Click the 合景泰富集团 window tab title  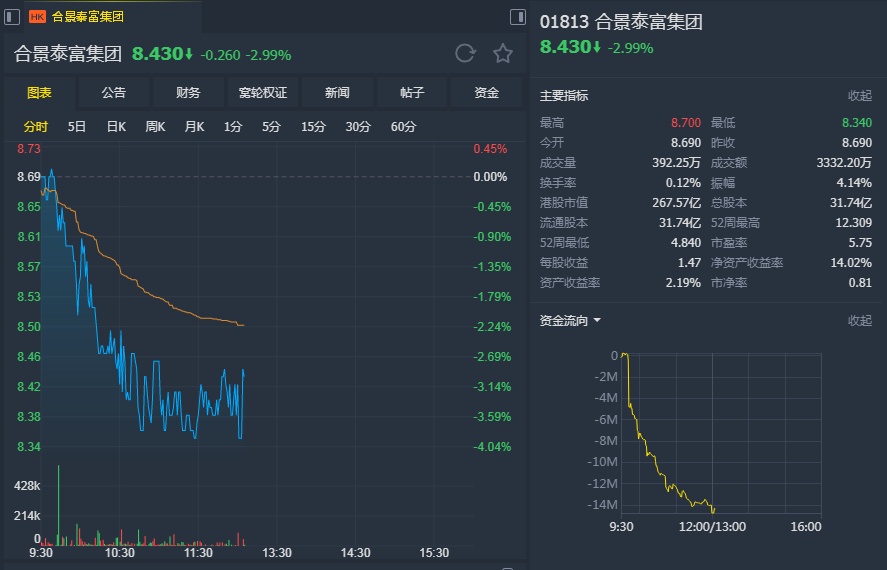pyautogui.click(x=88, y=17)
